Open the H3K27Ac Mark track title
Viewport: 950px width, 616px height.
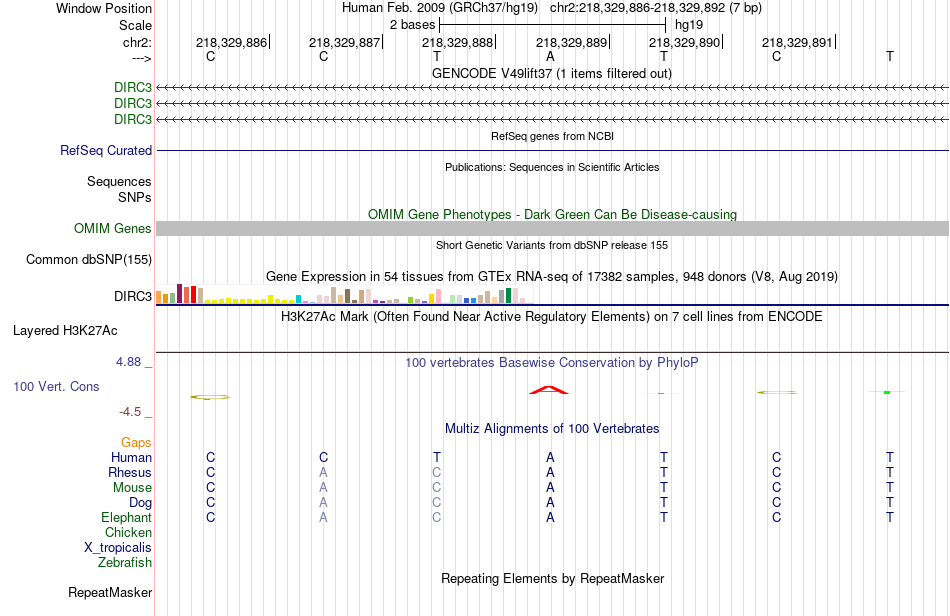point(552,316)
